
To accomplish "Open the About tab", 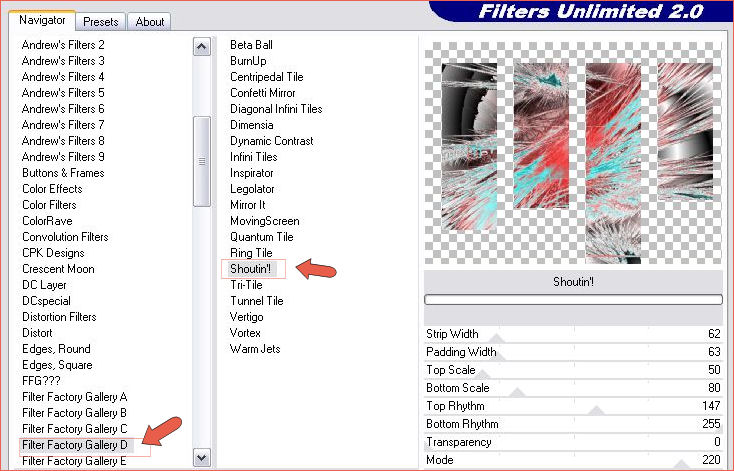I will 150,21.
